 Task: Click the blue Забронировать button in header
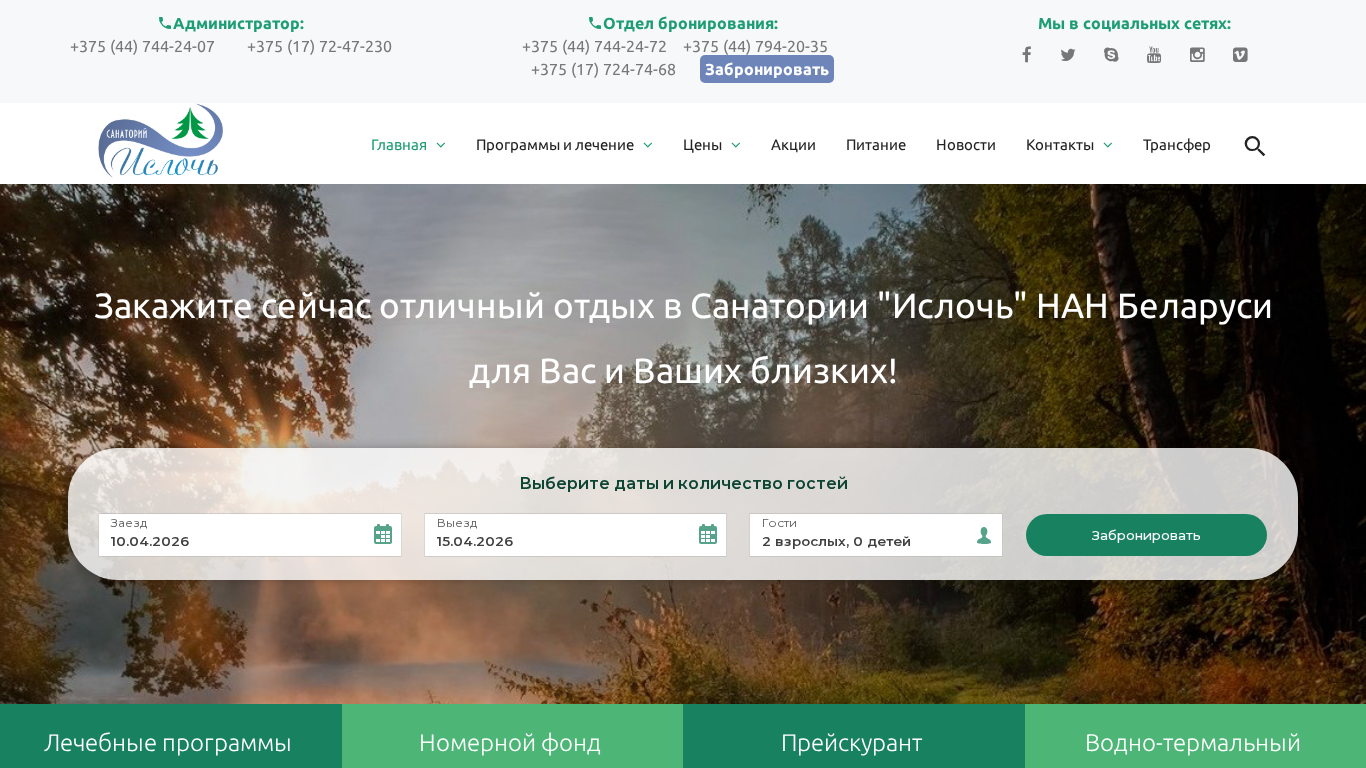coord(767,69)
